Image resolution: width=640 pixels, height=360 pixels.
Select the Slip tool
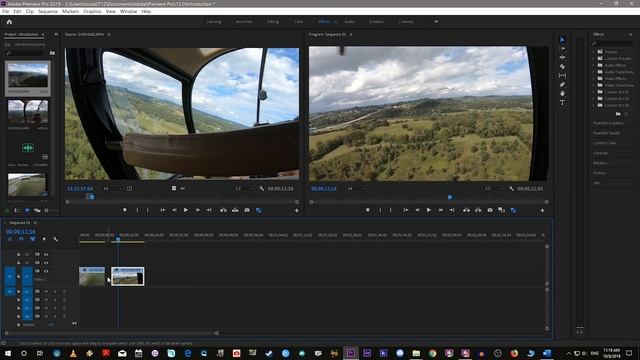562,76
